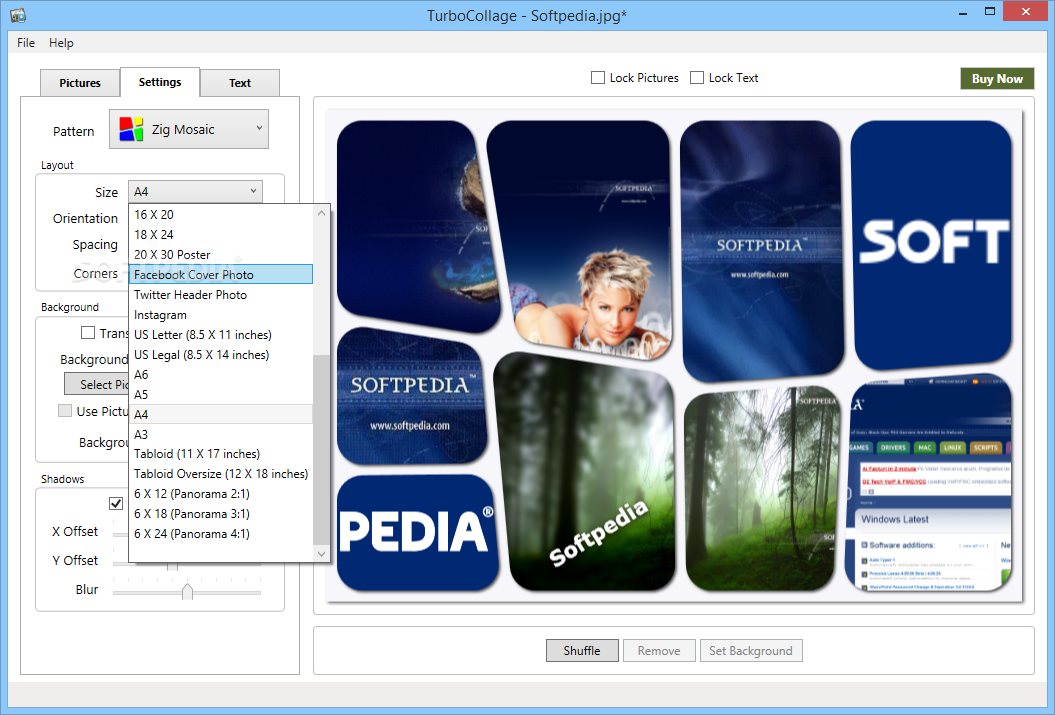Click the Remove button
Screen dimensions: 1055x715
point(659,650)
